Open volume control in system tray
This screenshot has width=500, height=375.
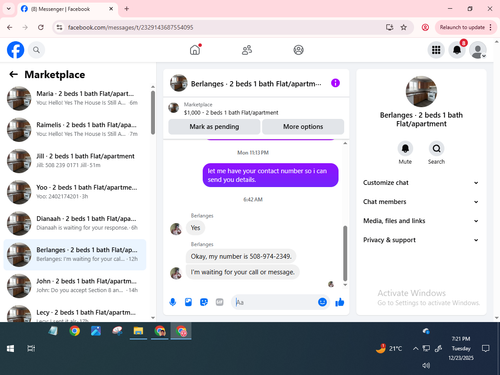point(426,365)
